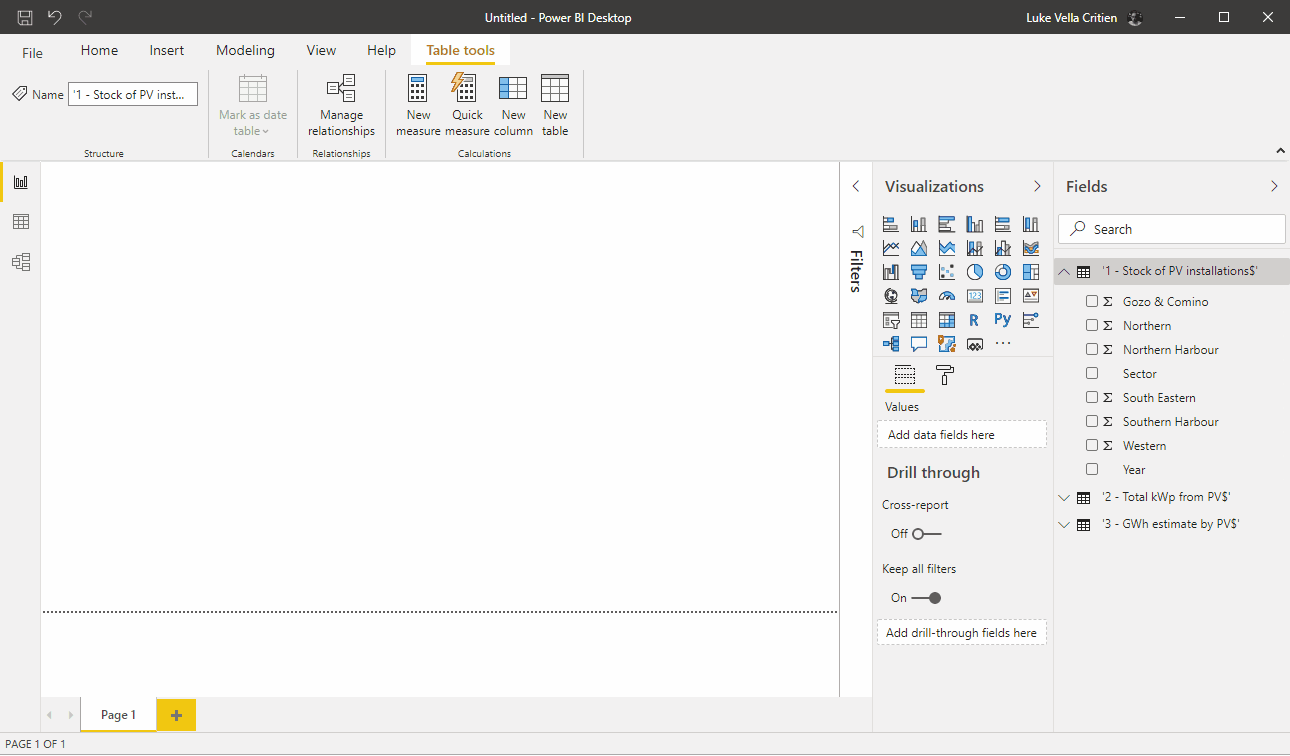Add a Python visual to the report
This screenshot has height=756, width=1290.
(x=1003, y=320)
